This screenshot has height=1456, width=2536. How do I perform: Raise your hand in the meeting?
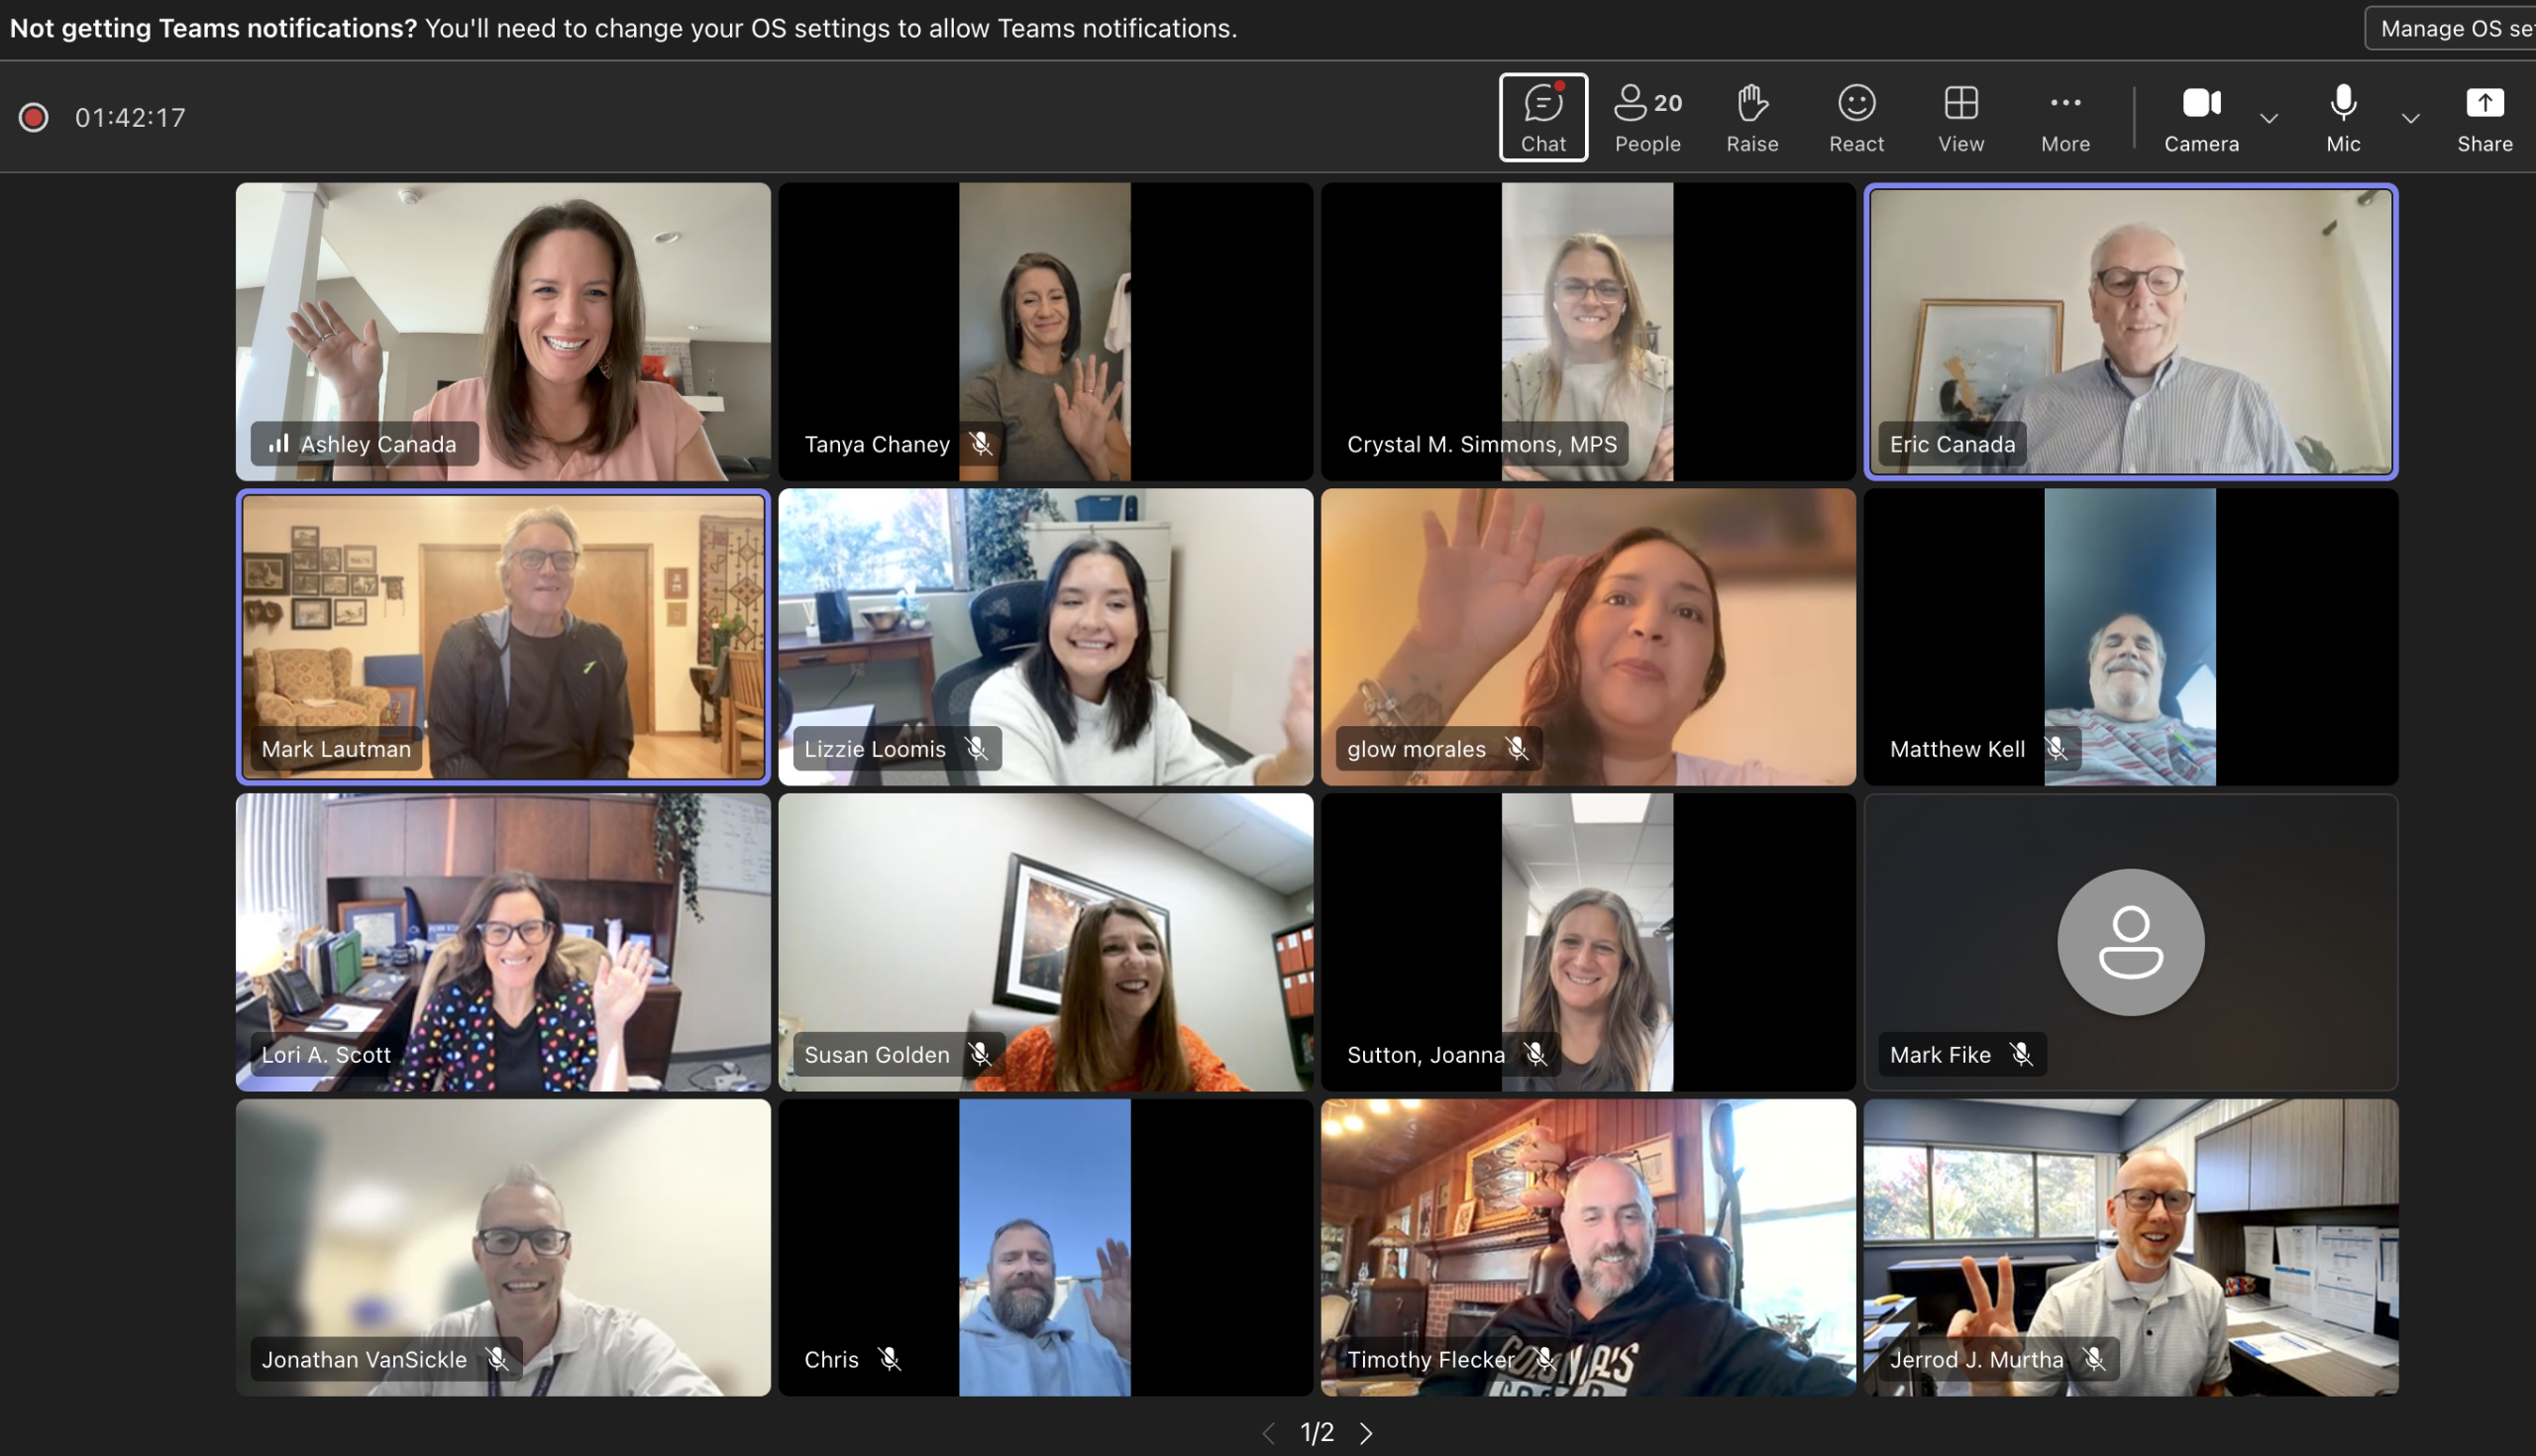point(1752,117)
